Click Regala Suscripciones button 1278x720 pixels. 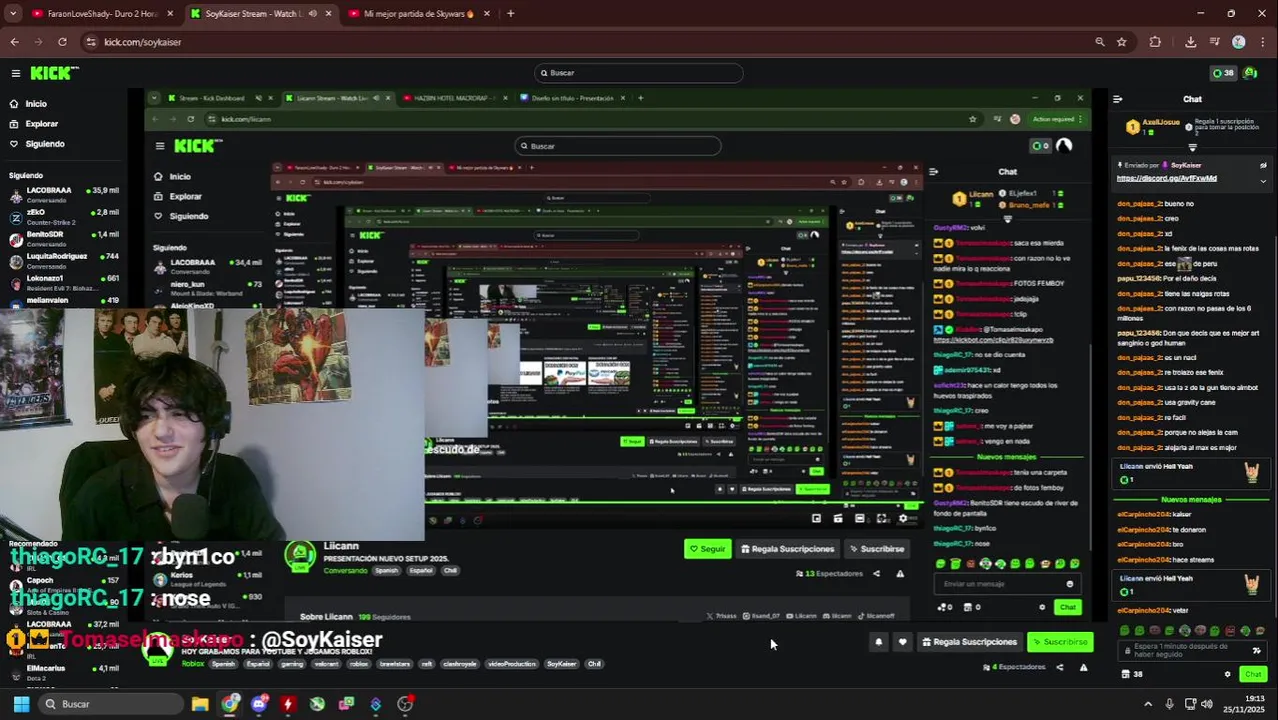tap(969, 642)
